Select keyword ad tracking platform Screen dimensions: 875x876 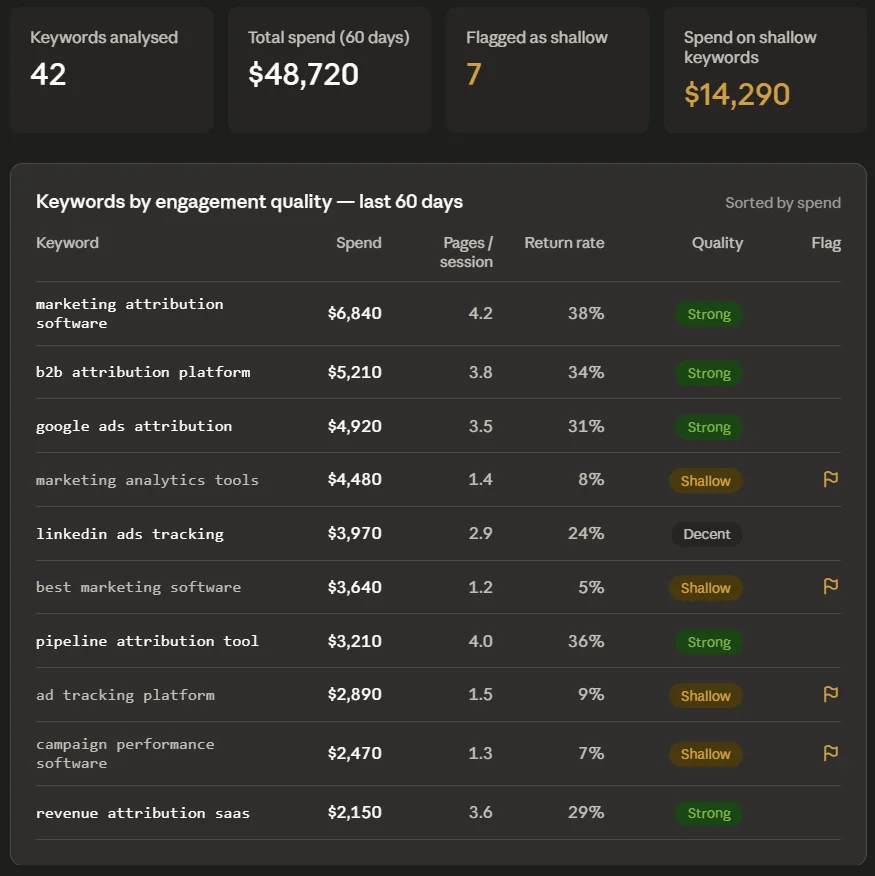[125, 695]
